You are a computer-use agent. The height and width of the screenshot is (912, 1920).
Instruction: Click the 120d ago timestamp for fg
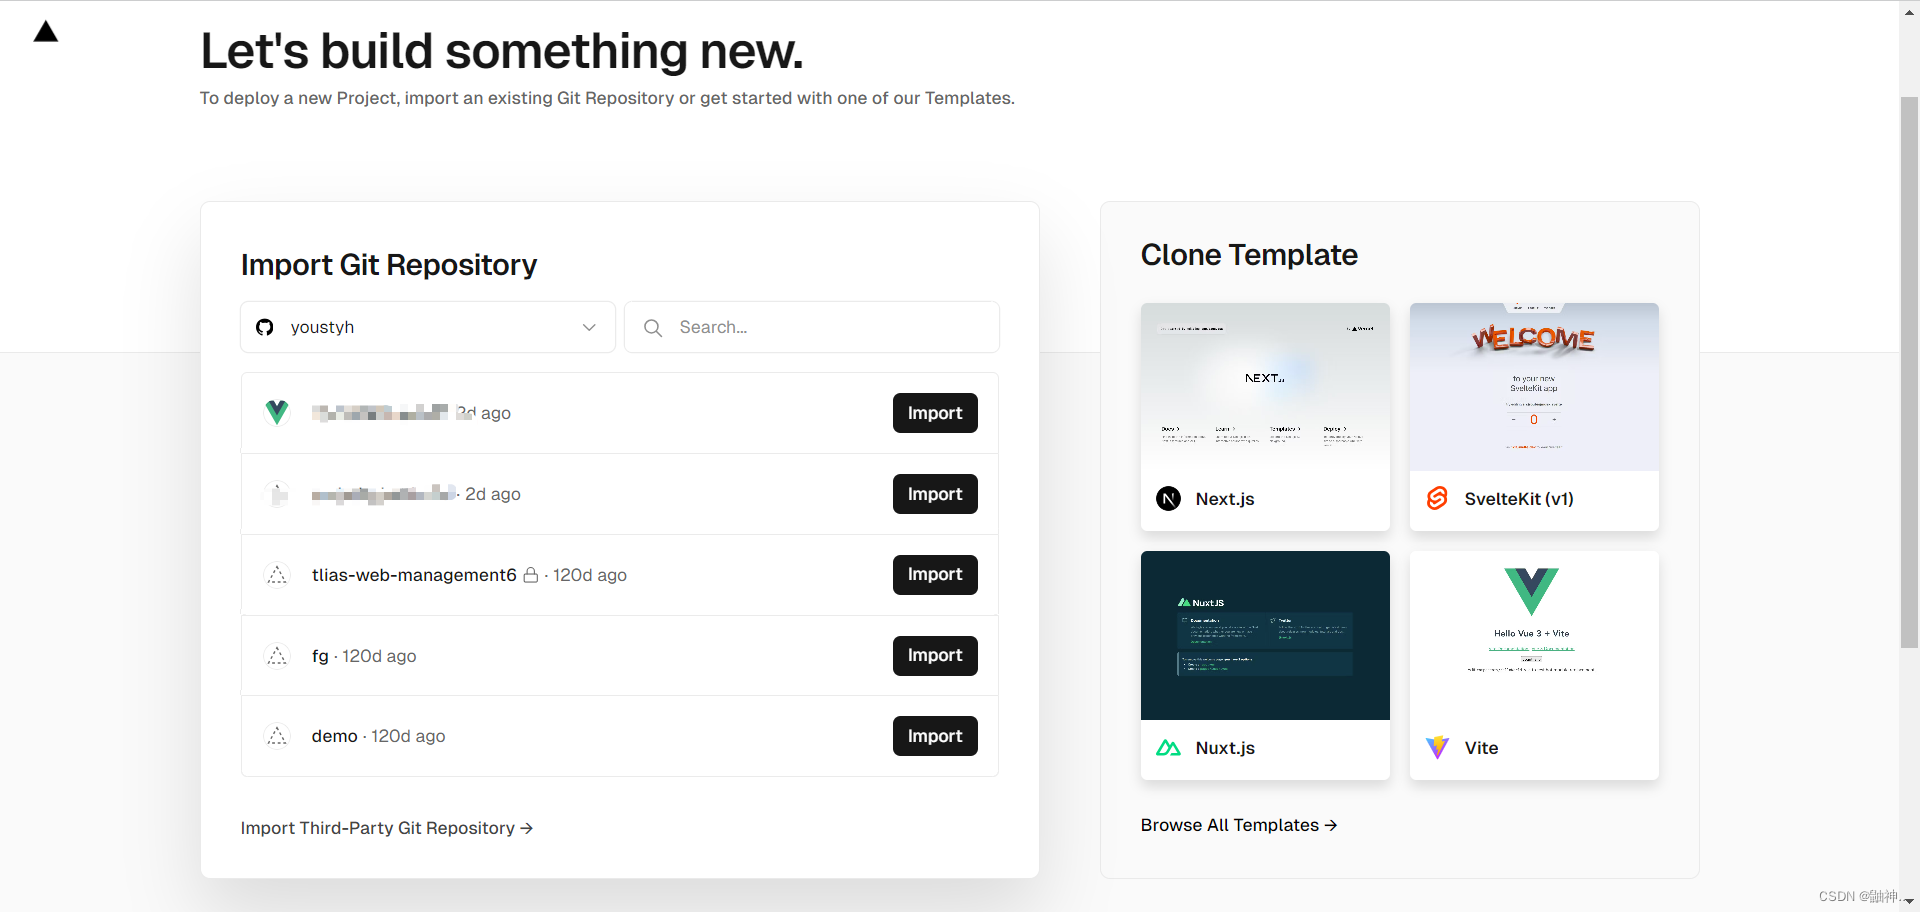(379, 656)
